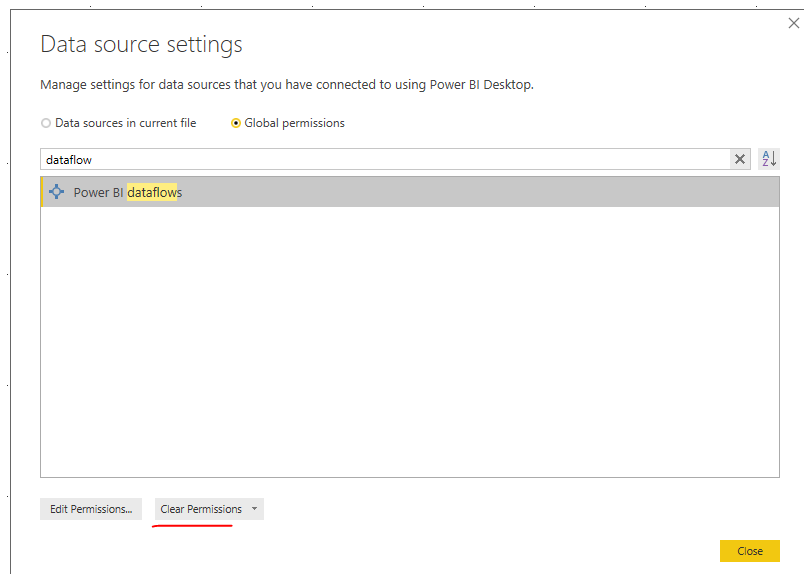Click the Power BI dataflows connector icon
This screenshot has height=574, width=804.
[x=56, y=192]
